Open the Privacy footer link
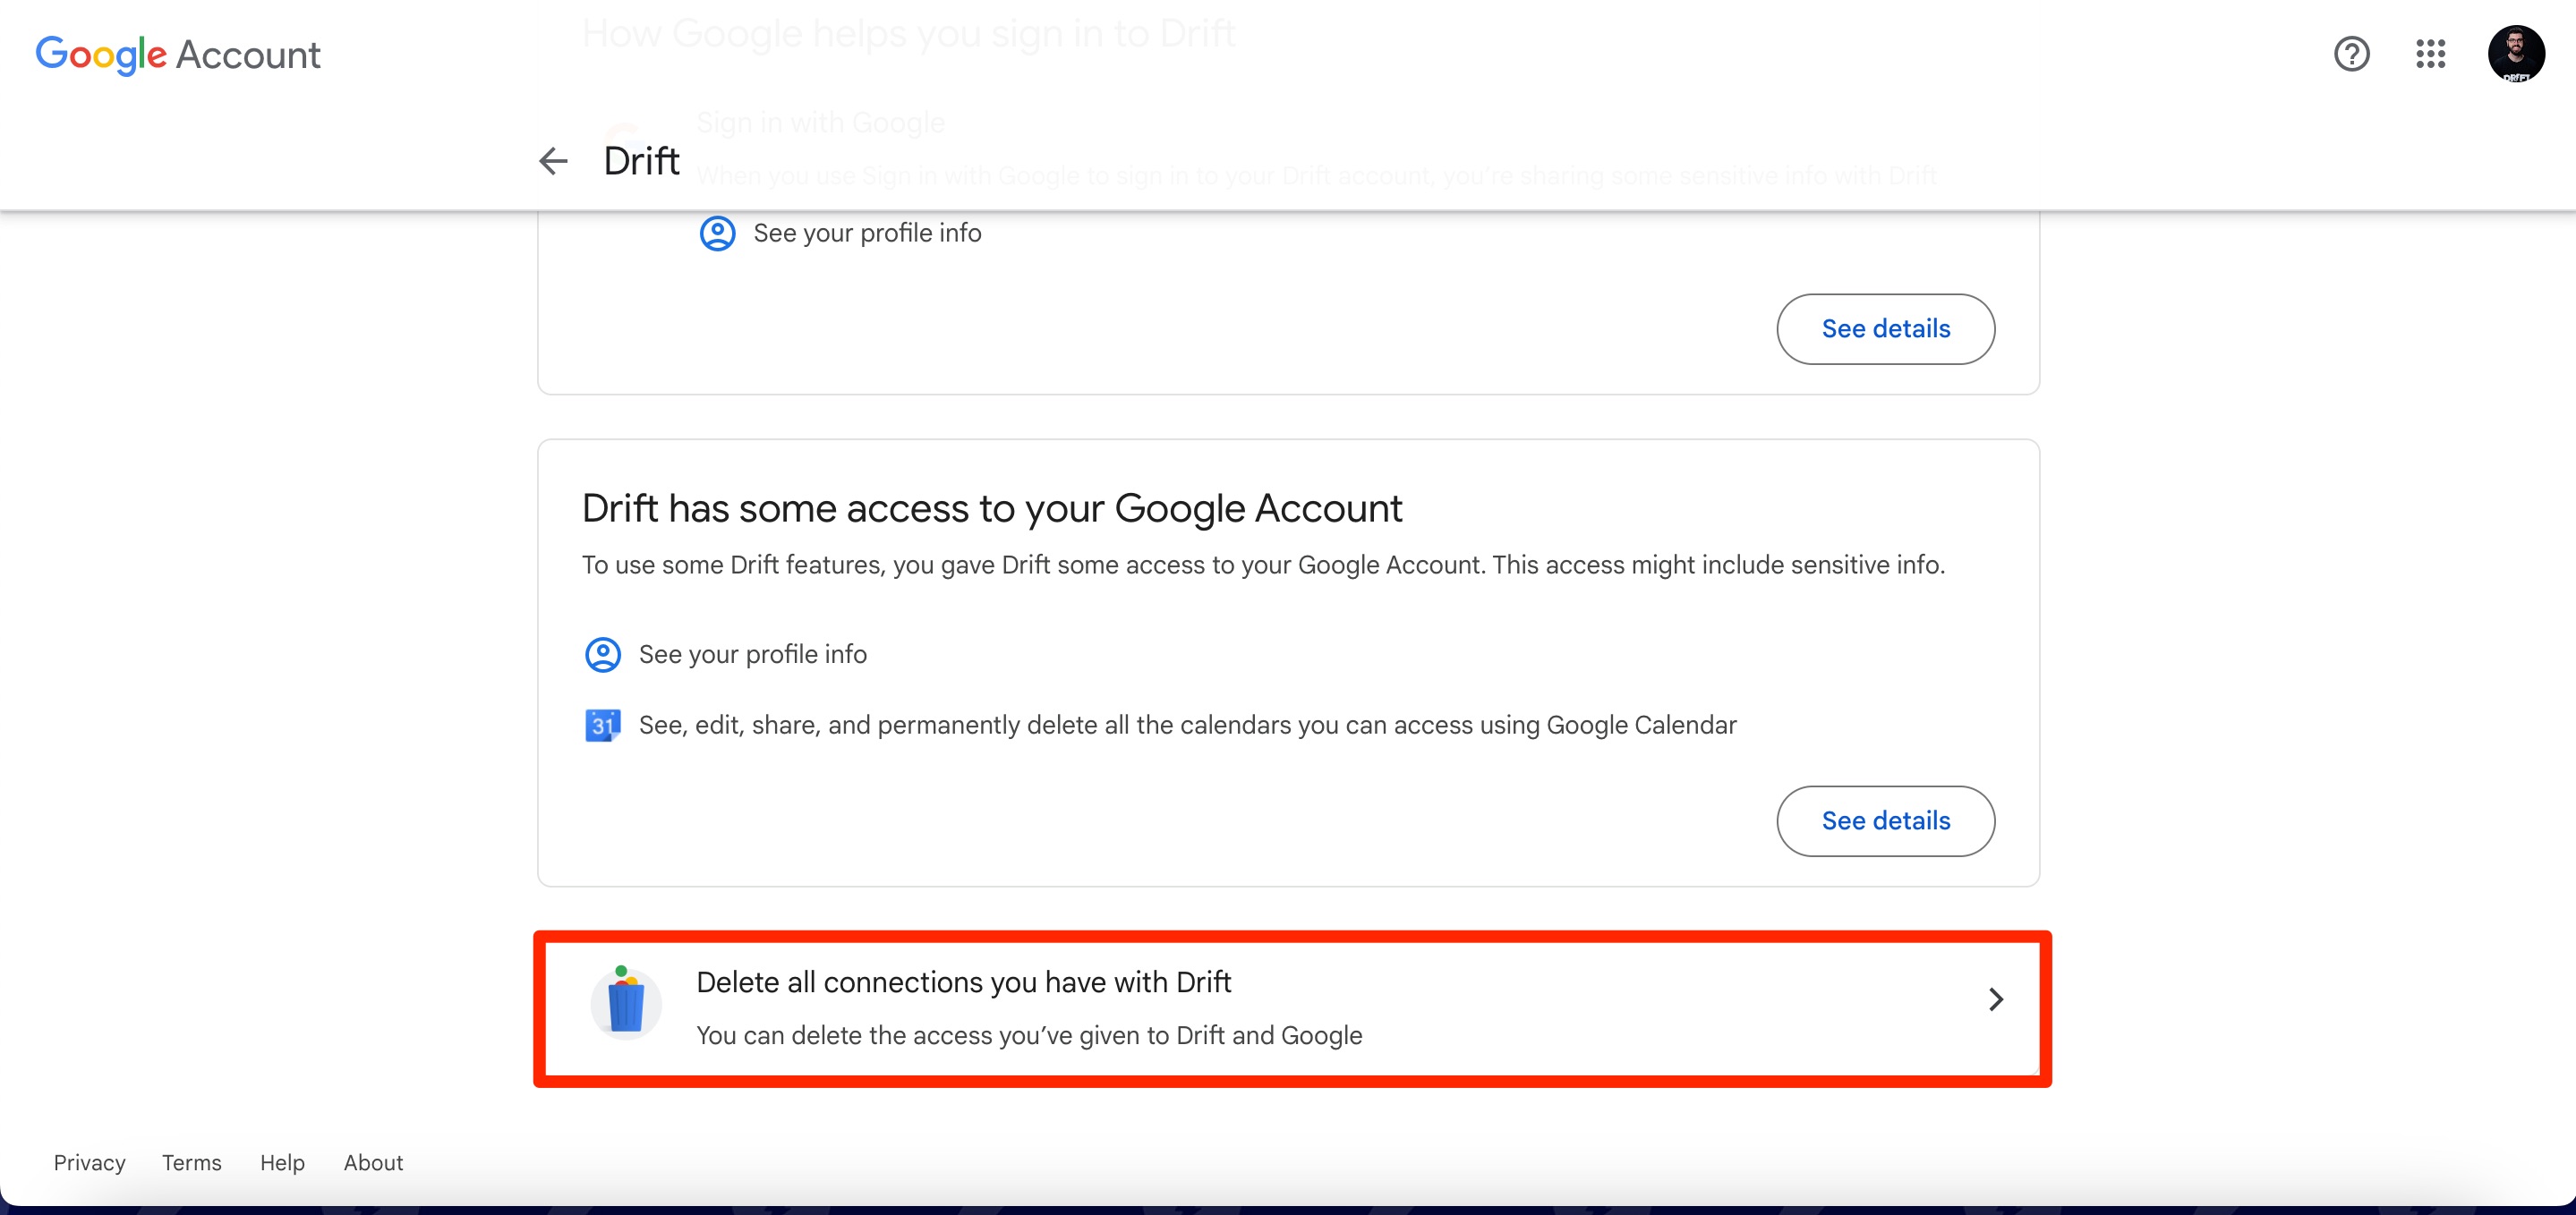The width and height of the screenshot is (2576, 1215). pos(89,1163)
